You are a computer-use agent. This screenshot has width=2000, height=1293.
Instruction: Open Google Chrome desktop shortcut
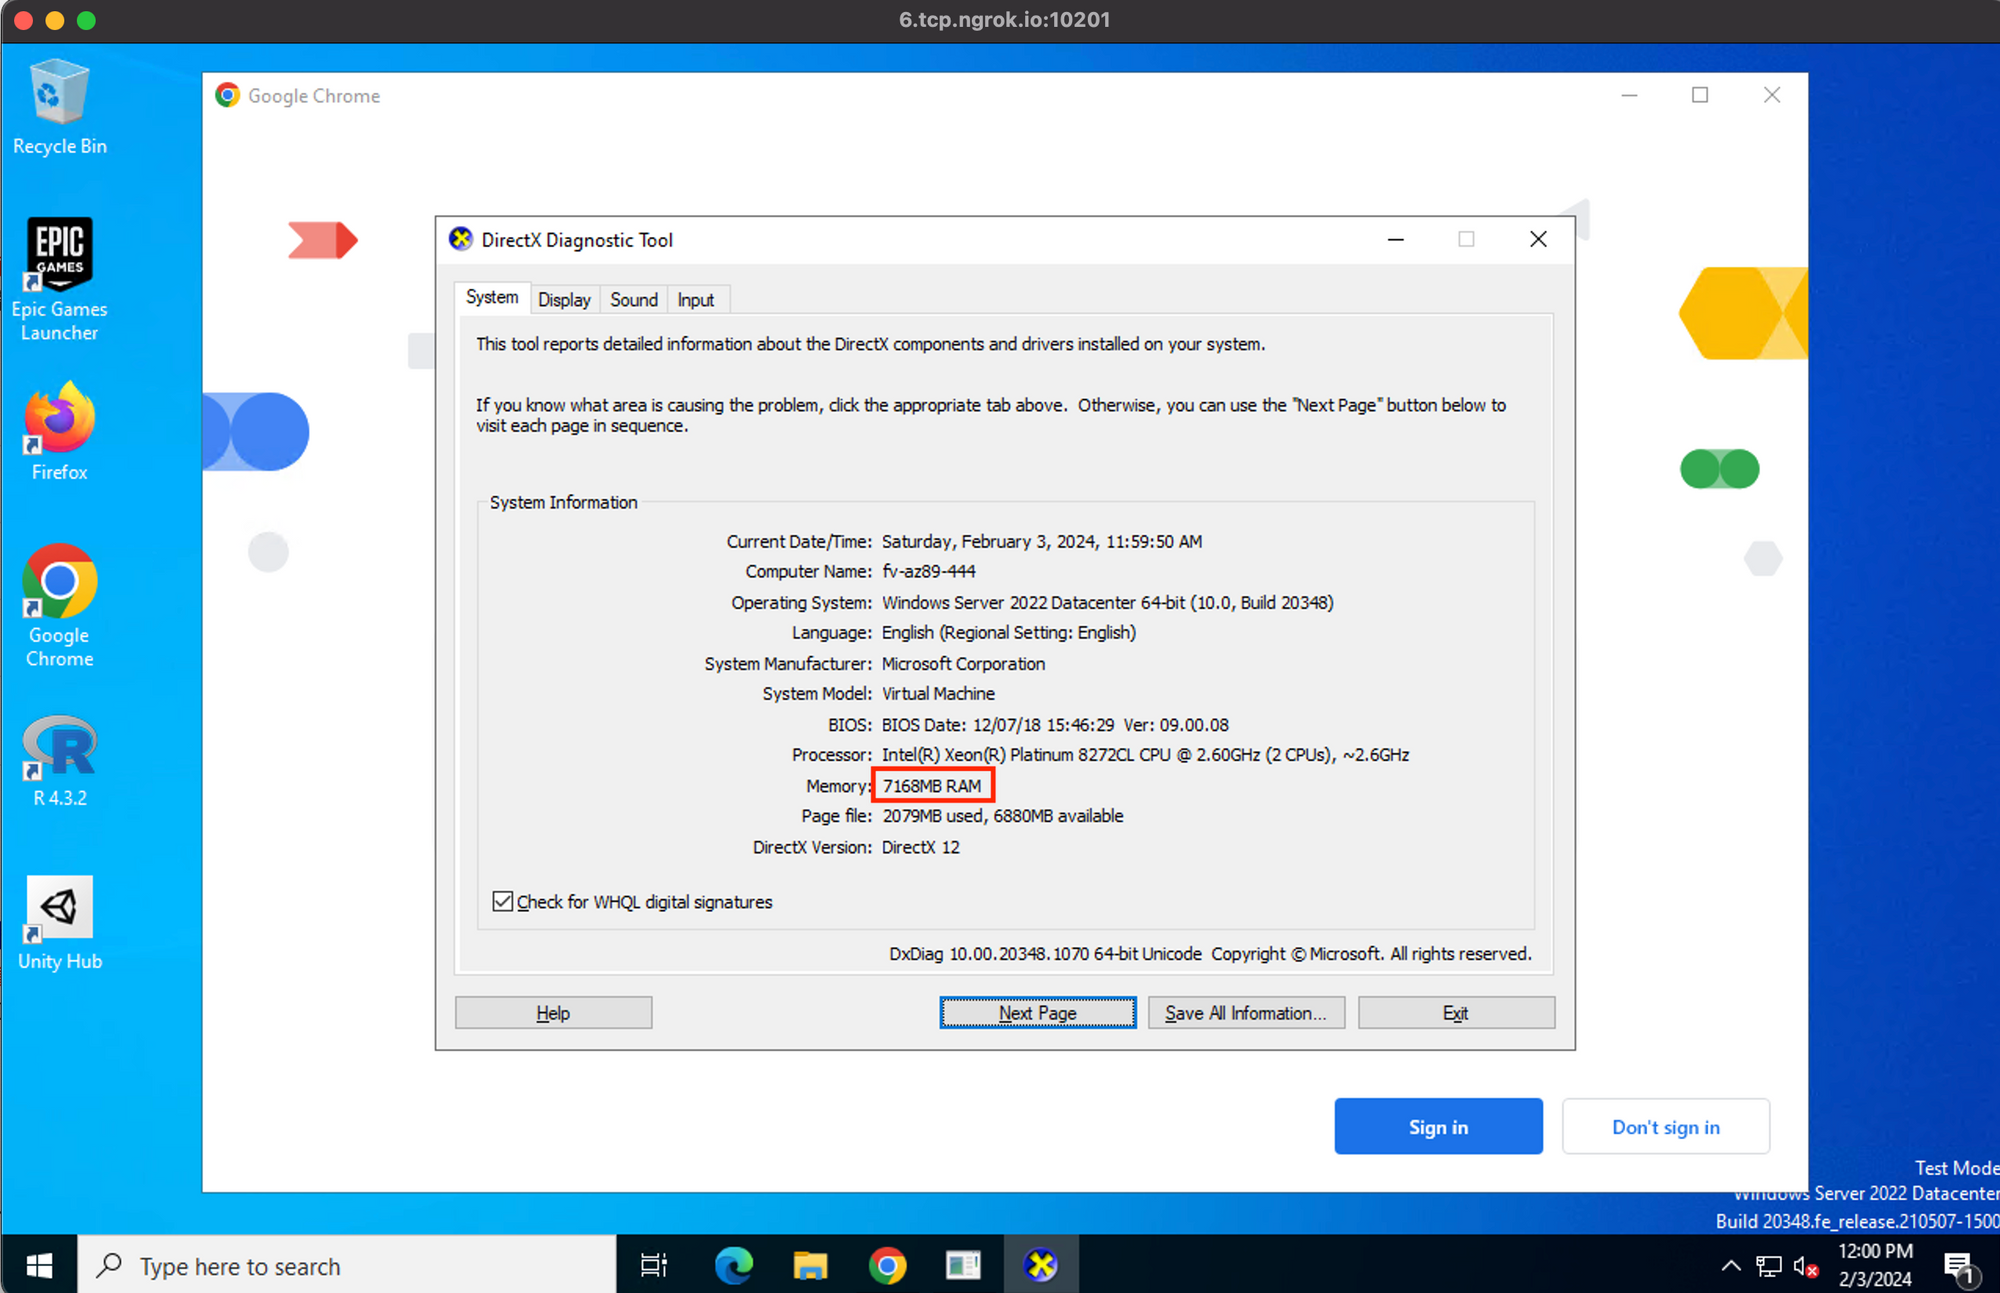click(x=60, y=606)
